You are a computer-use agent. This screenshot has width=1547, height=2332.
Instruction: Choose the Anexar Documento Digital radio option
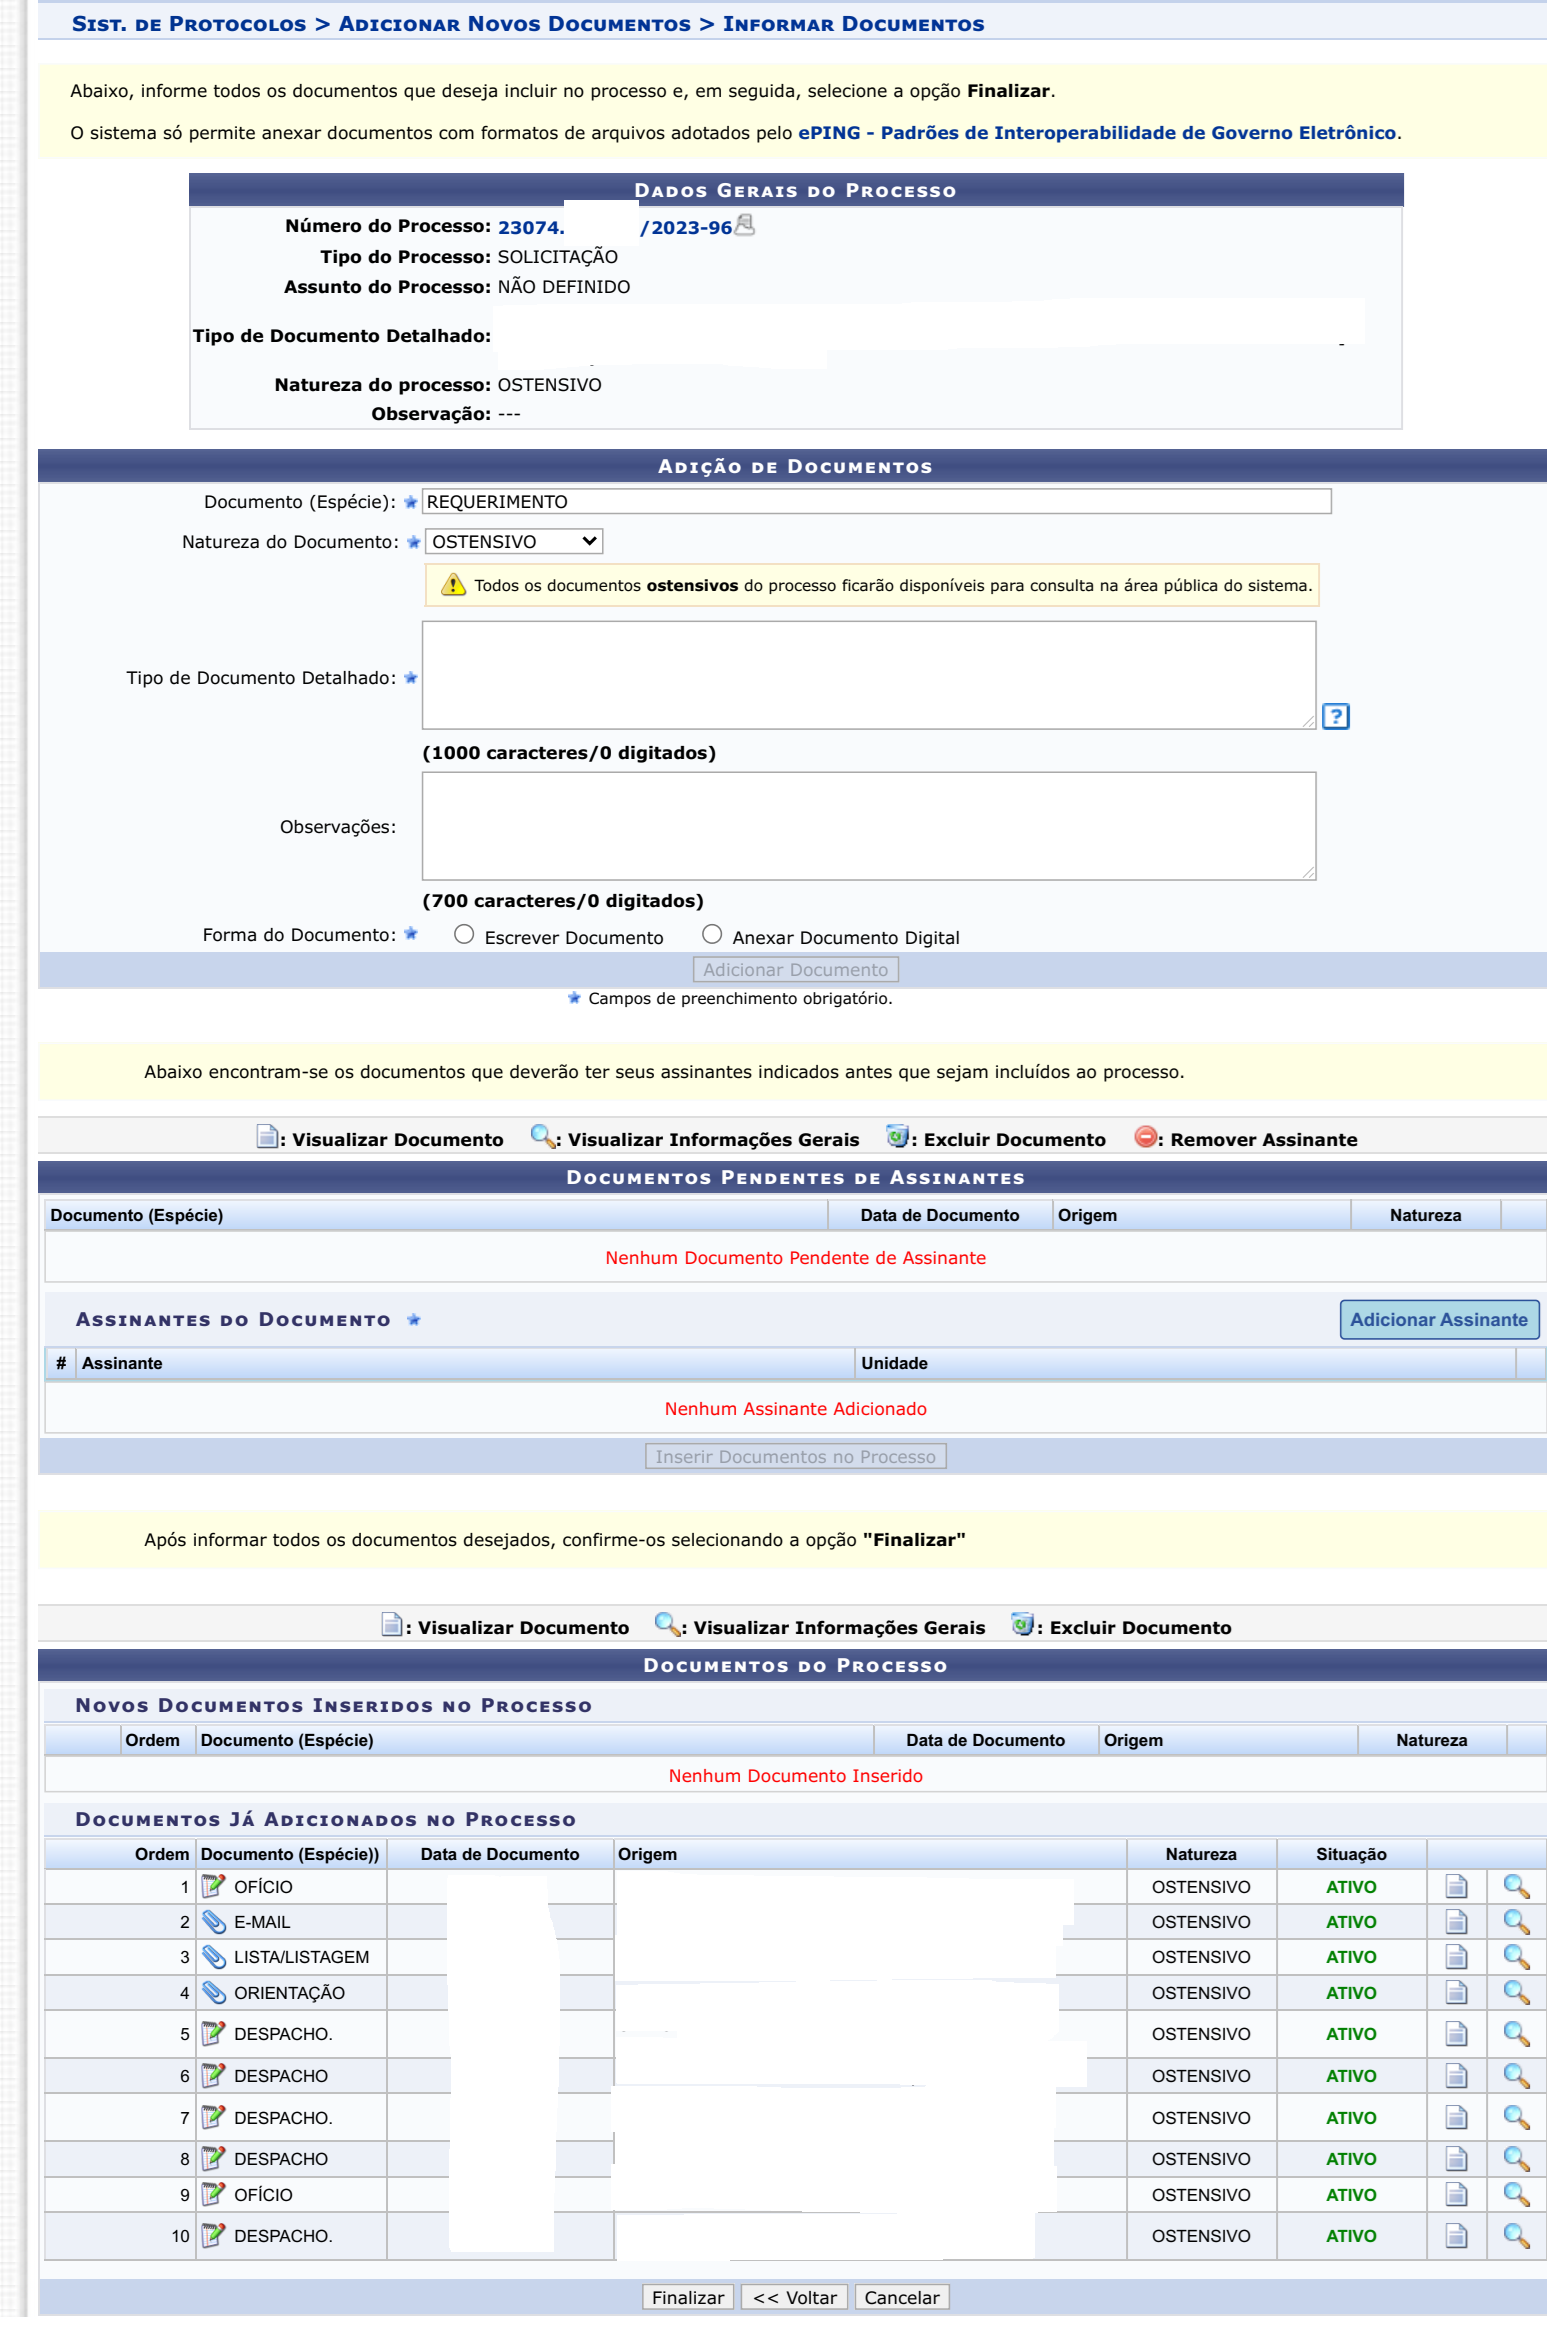712,934
